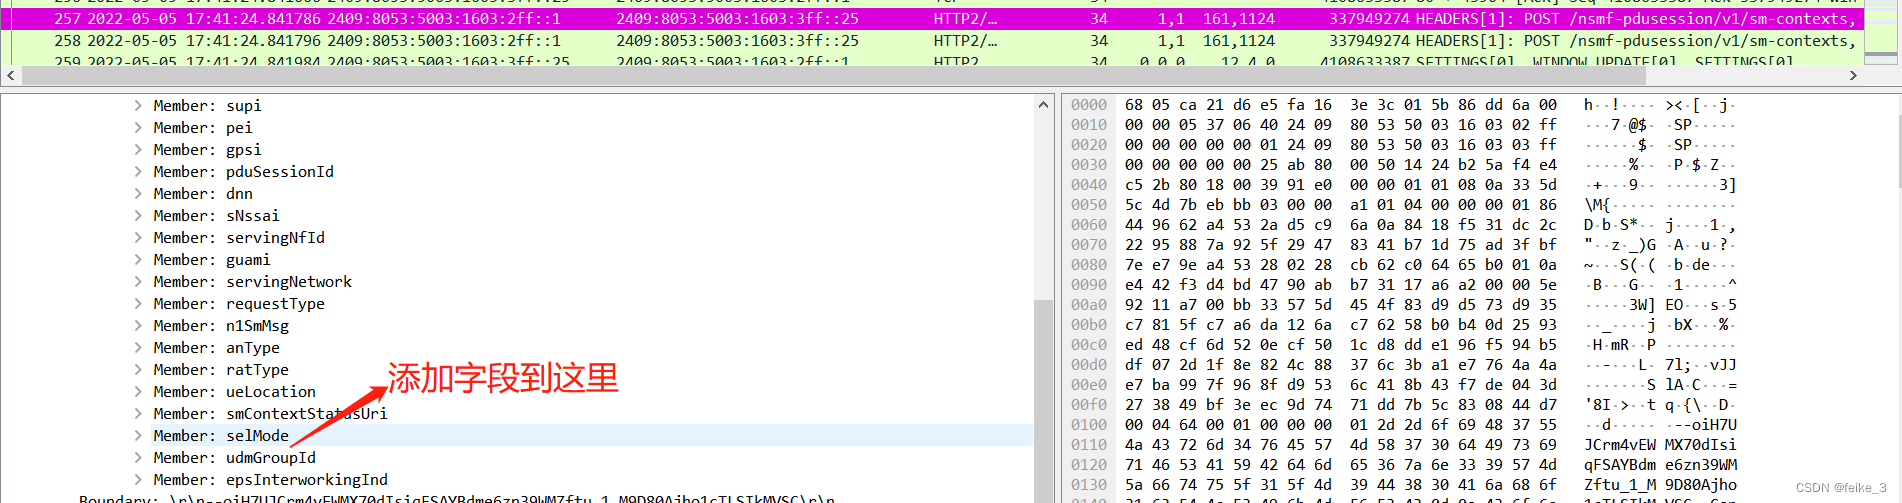The height and width of the screenshot is (503, 1902).
Task: Expand the Member: supi tree node
Action: coord(138,105)
